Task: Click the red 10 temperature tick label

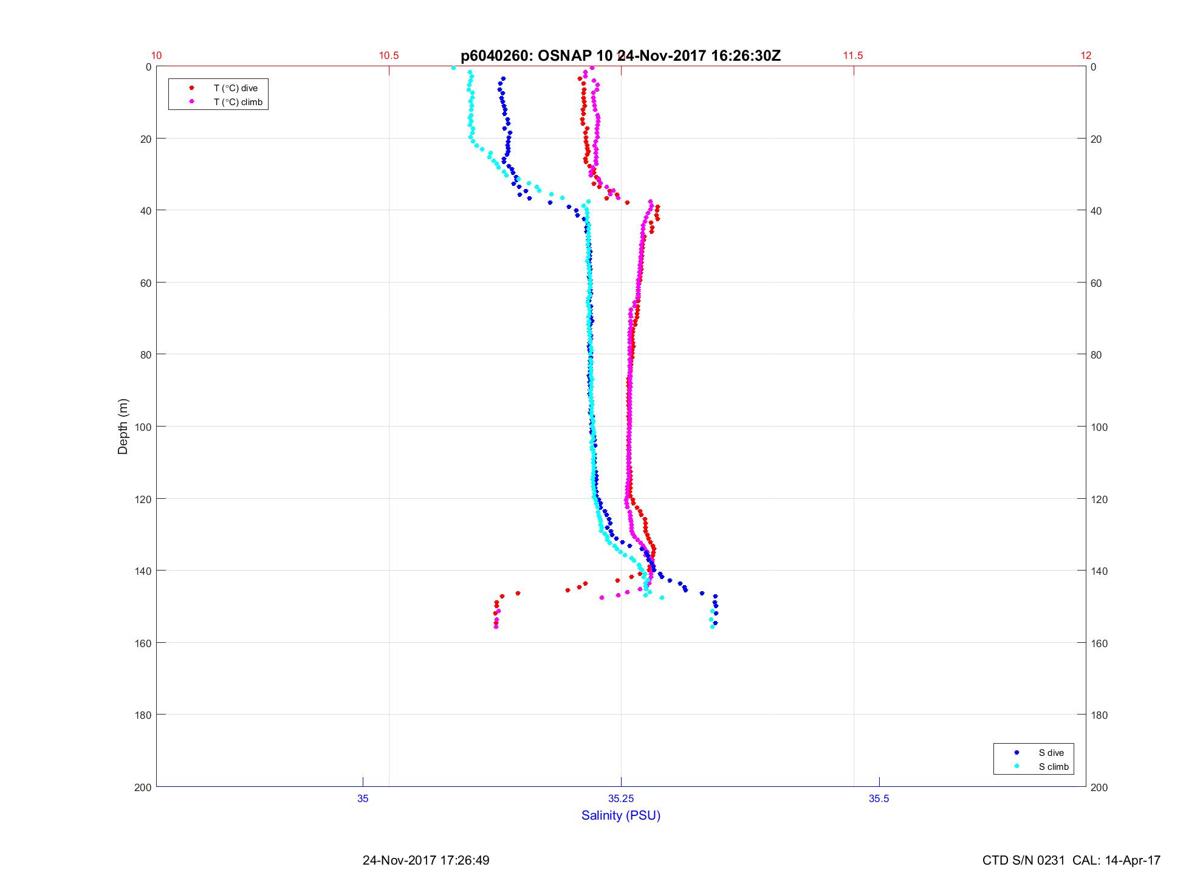Action: click(x=156, y=56)
